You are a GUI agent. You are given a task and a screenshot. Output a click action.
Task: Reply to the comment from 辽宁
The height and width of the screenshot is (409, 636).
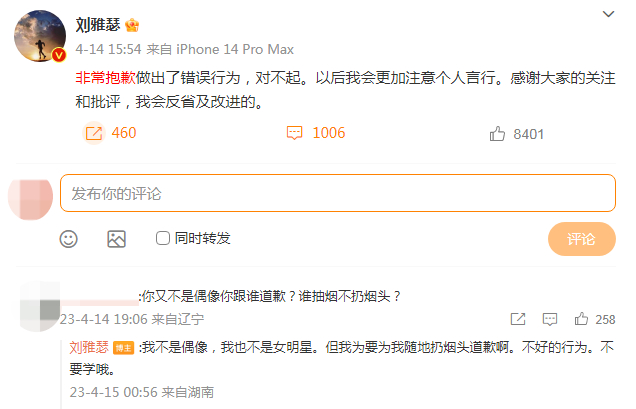click(x=550, y=319)
